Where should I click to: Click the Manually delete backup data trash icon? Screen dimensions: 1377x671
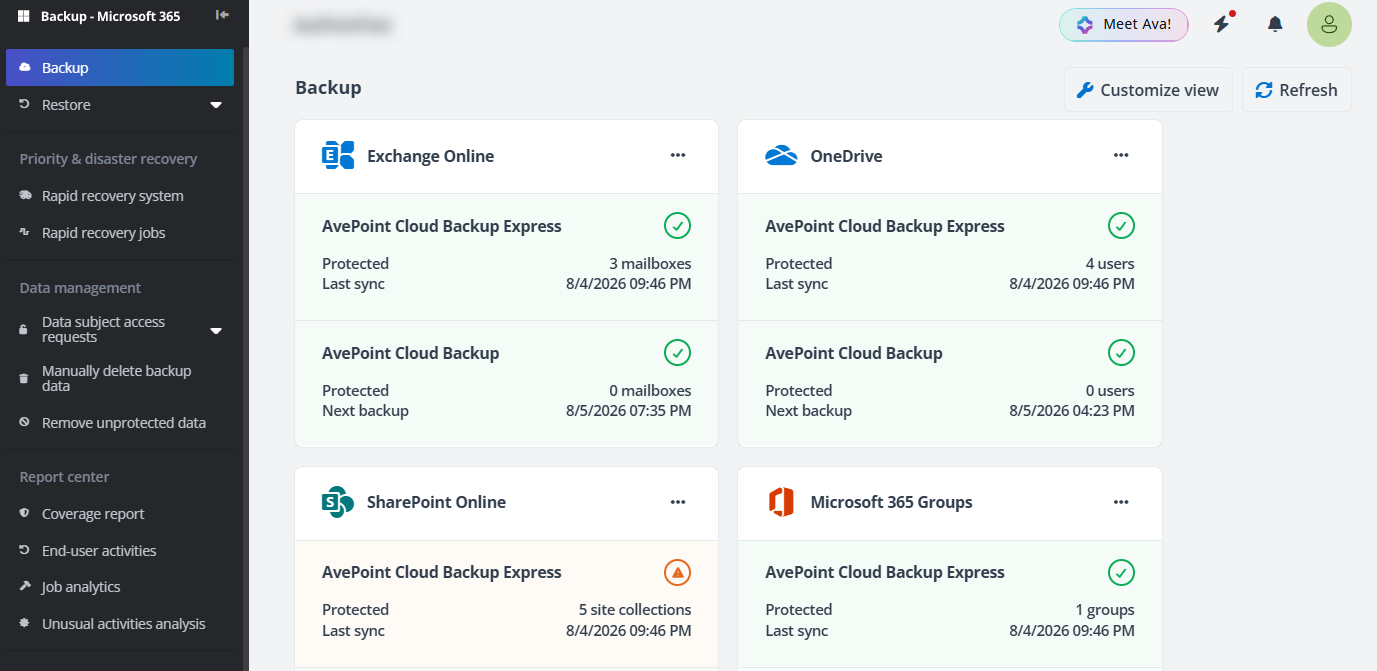25,379
